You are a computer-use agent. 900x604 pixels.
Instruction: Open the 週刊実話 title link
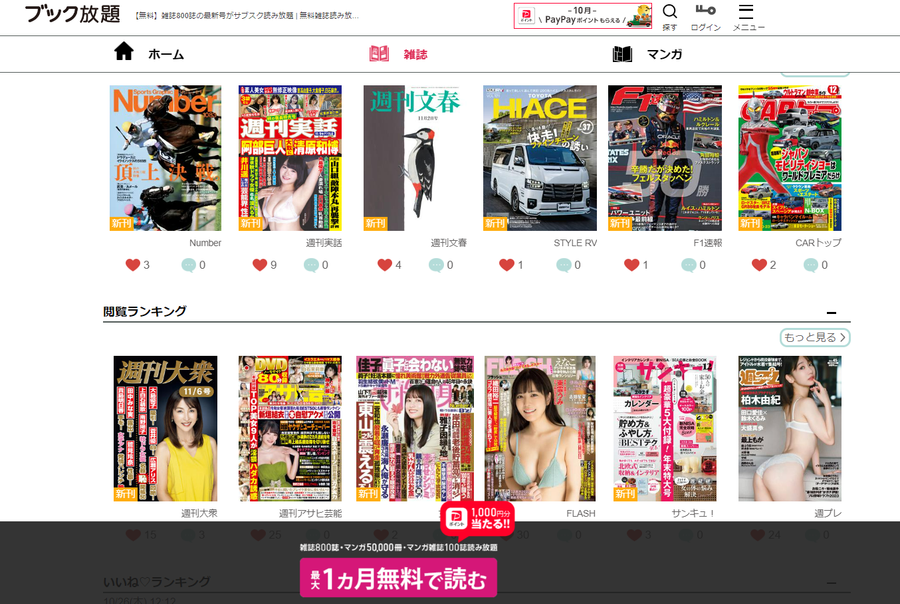click(x=324, y=243)
